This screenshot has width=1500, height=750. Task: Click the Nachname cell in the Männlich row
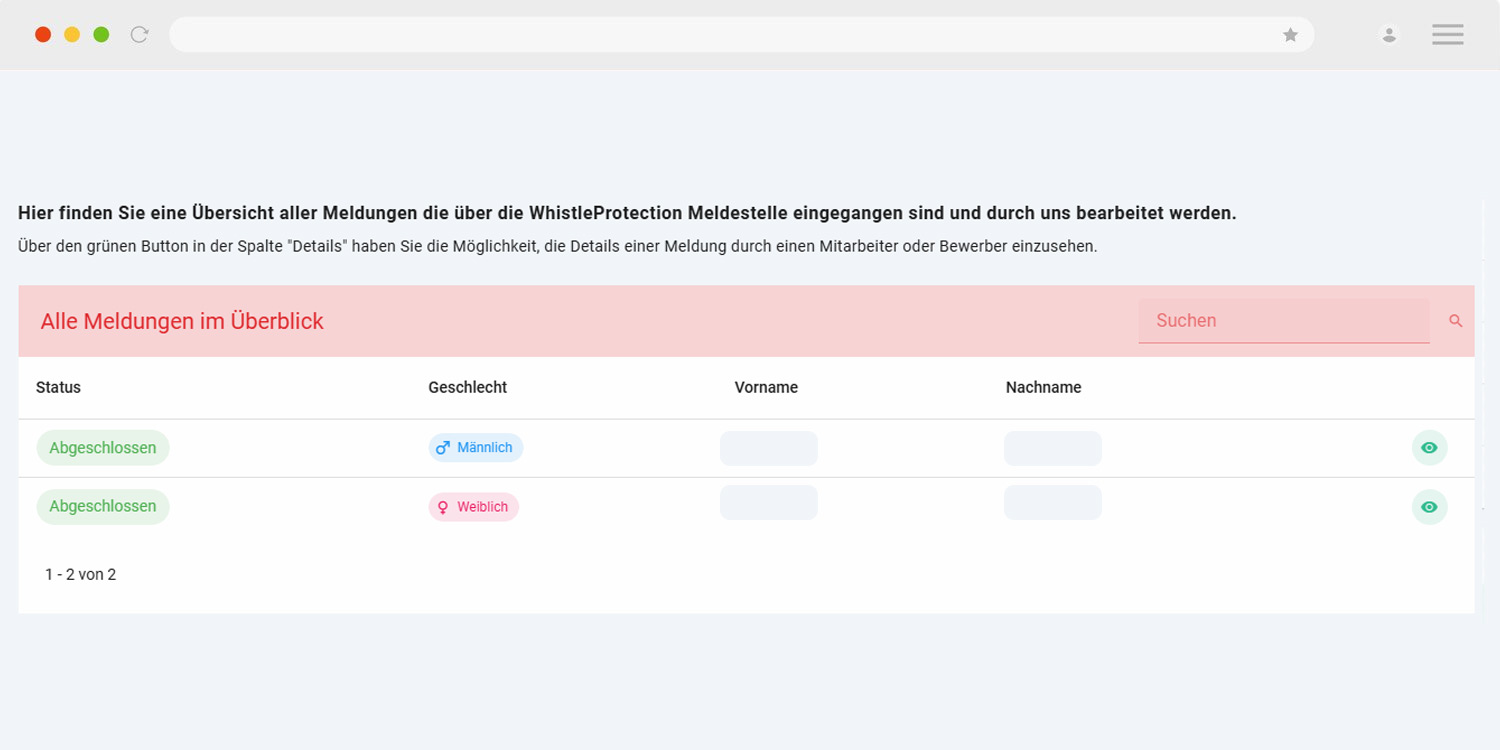point(1053,448)
